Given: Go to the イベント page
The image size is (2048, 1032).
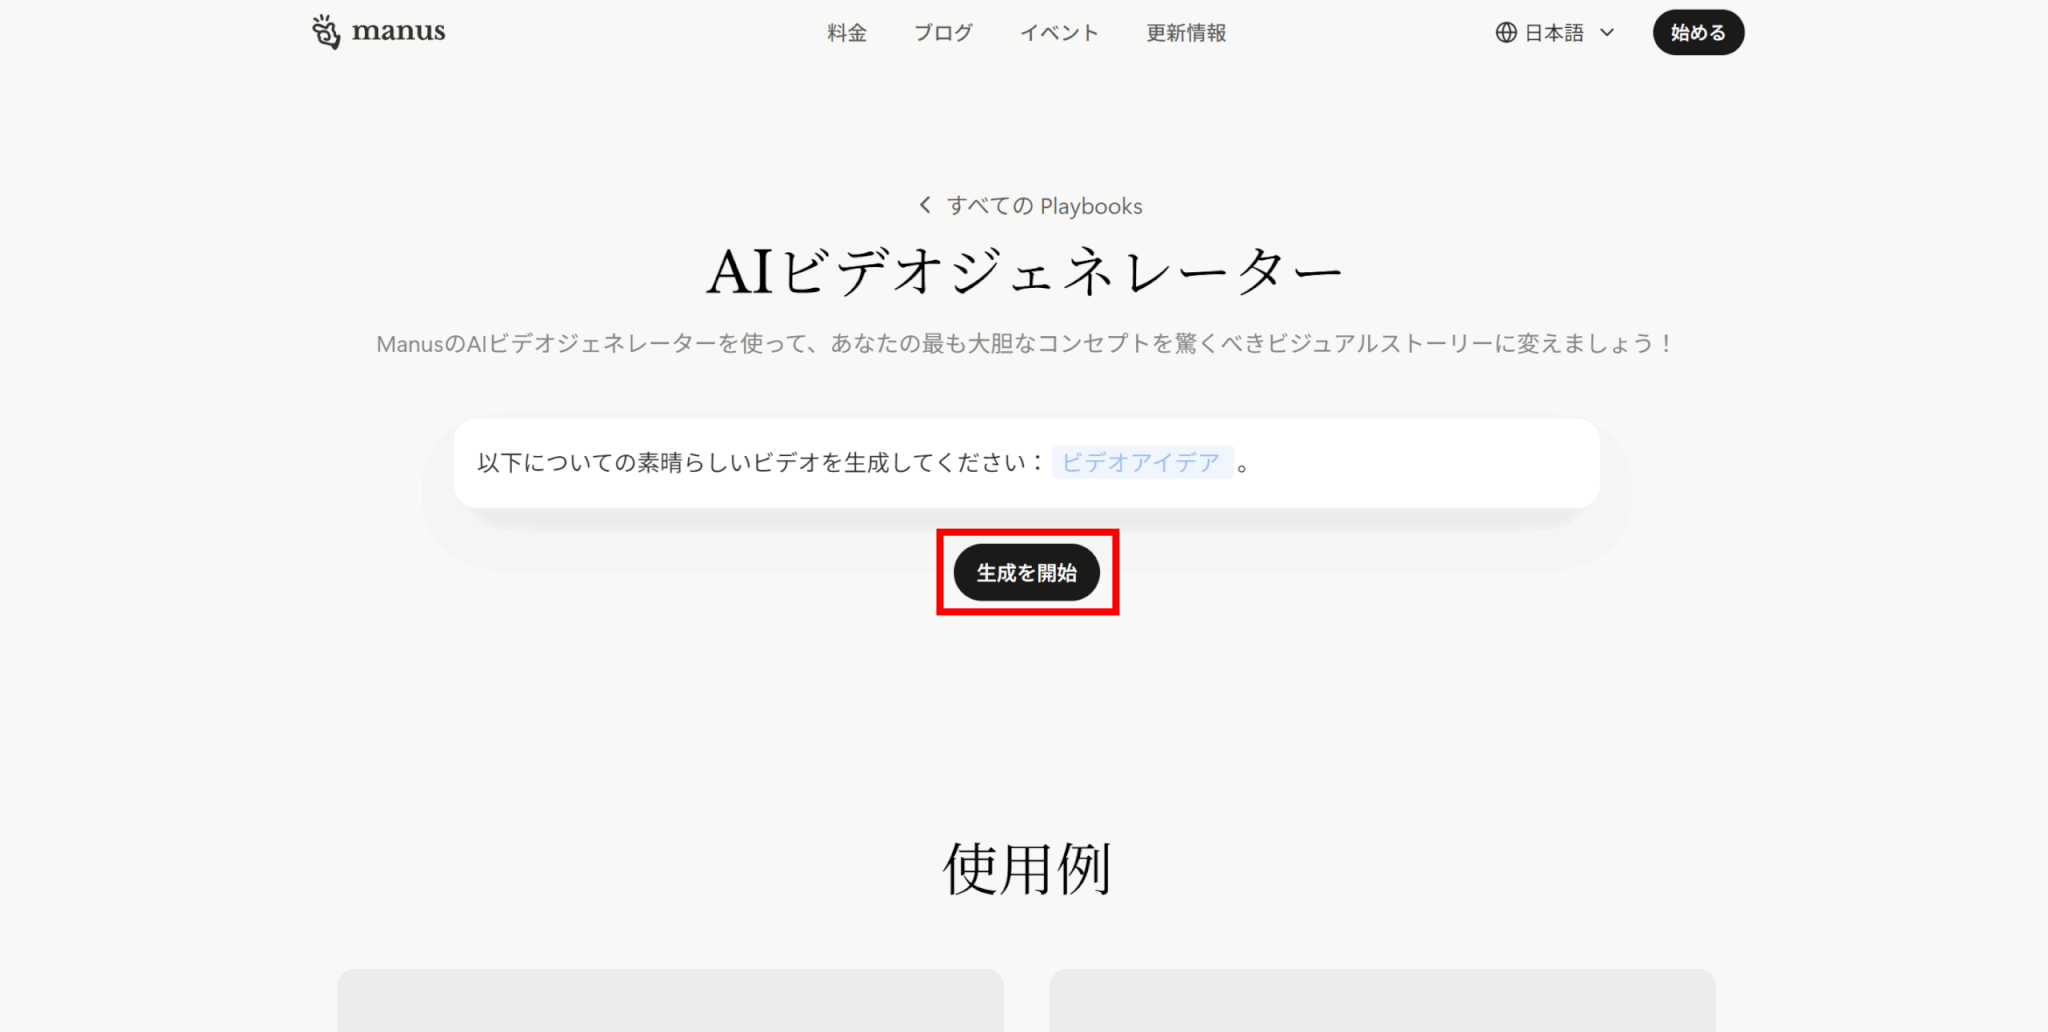Looking at the screenshot, I should 1059,33.
